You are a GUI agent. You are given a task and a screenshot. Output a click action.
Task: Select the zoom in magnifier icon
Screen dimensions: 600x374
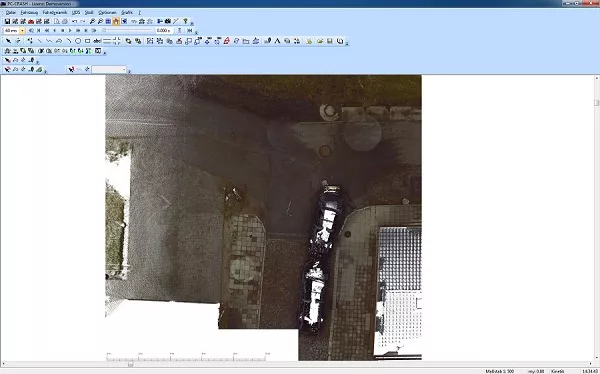[92, 21]
